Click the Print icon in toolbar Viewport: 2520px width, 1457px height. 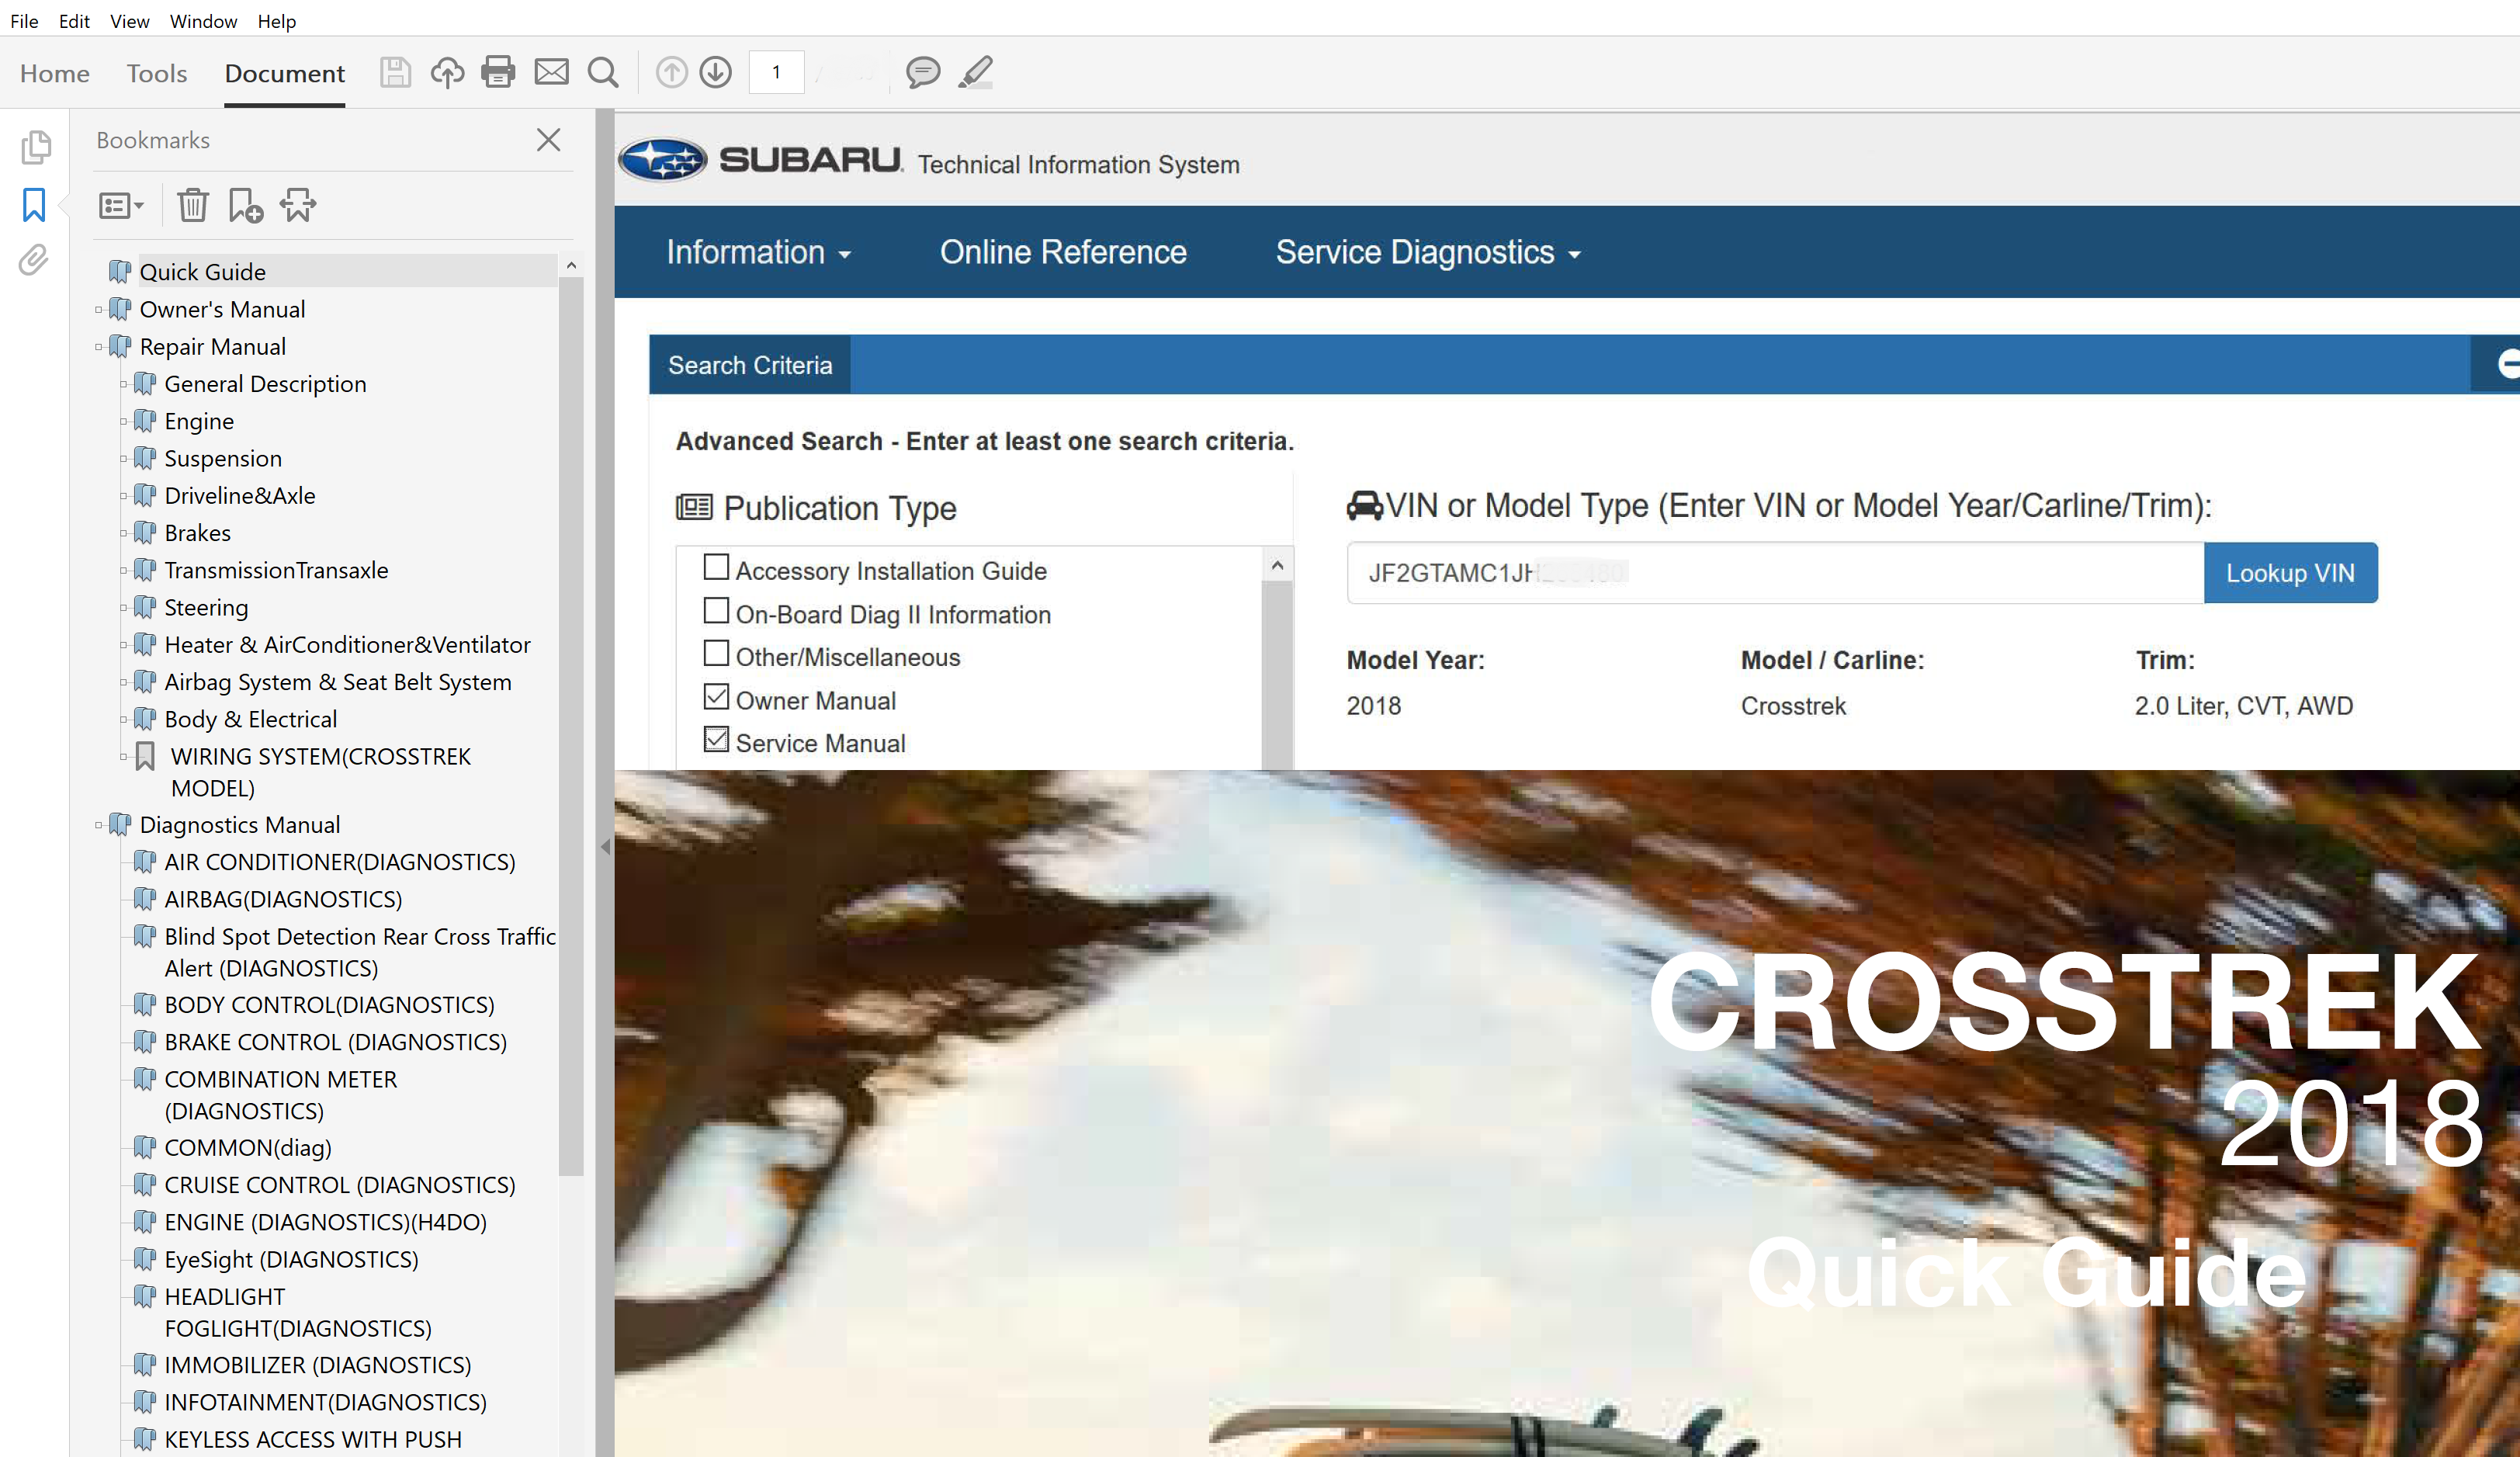coord(498,72)
